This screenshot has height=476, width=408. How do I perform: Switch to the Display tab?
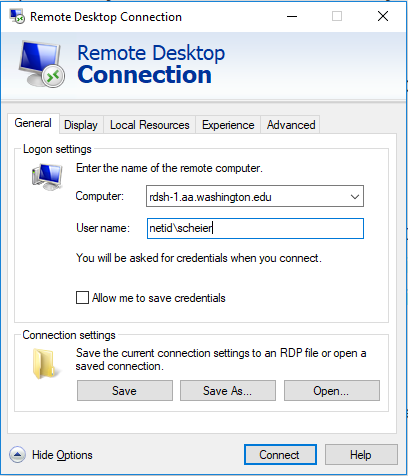point(81,125)
